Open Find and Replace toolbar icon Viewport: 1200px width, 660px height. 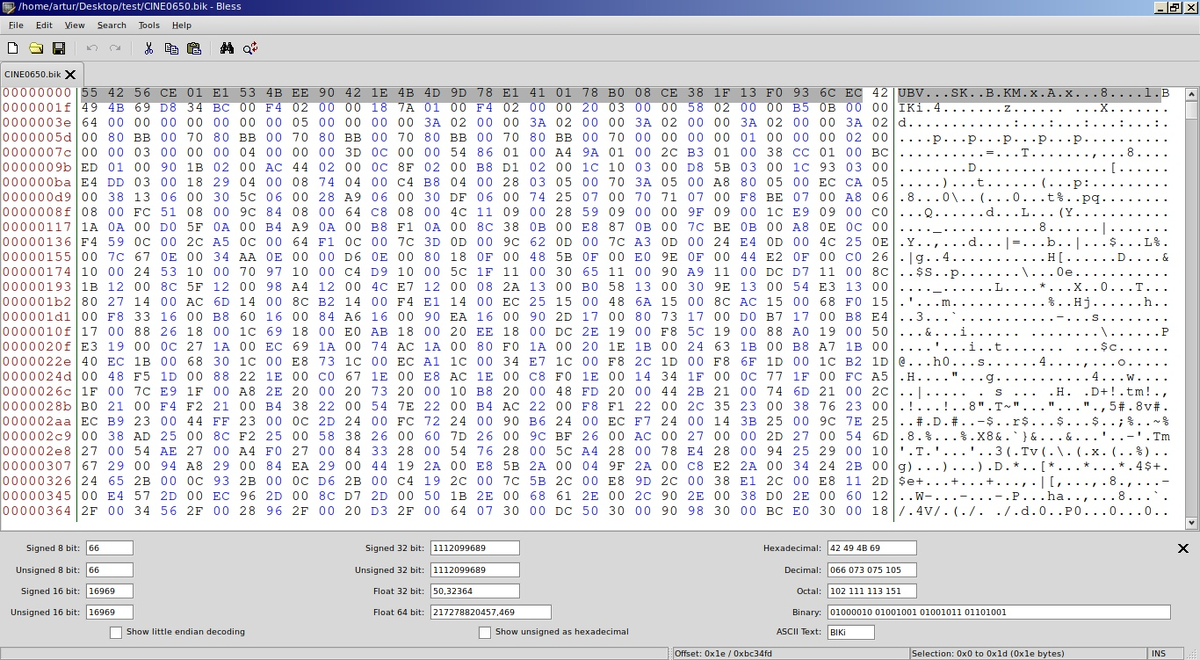click(x=250, y=48)
